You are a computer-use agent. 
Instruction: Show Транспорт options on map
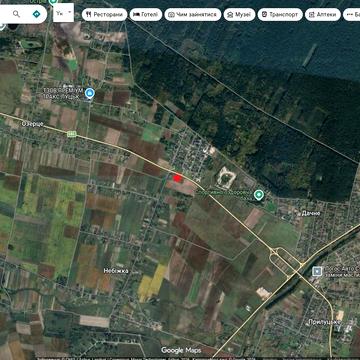tap(280, 15)
